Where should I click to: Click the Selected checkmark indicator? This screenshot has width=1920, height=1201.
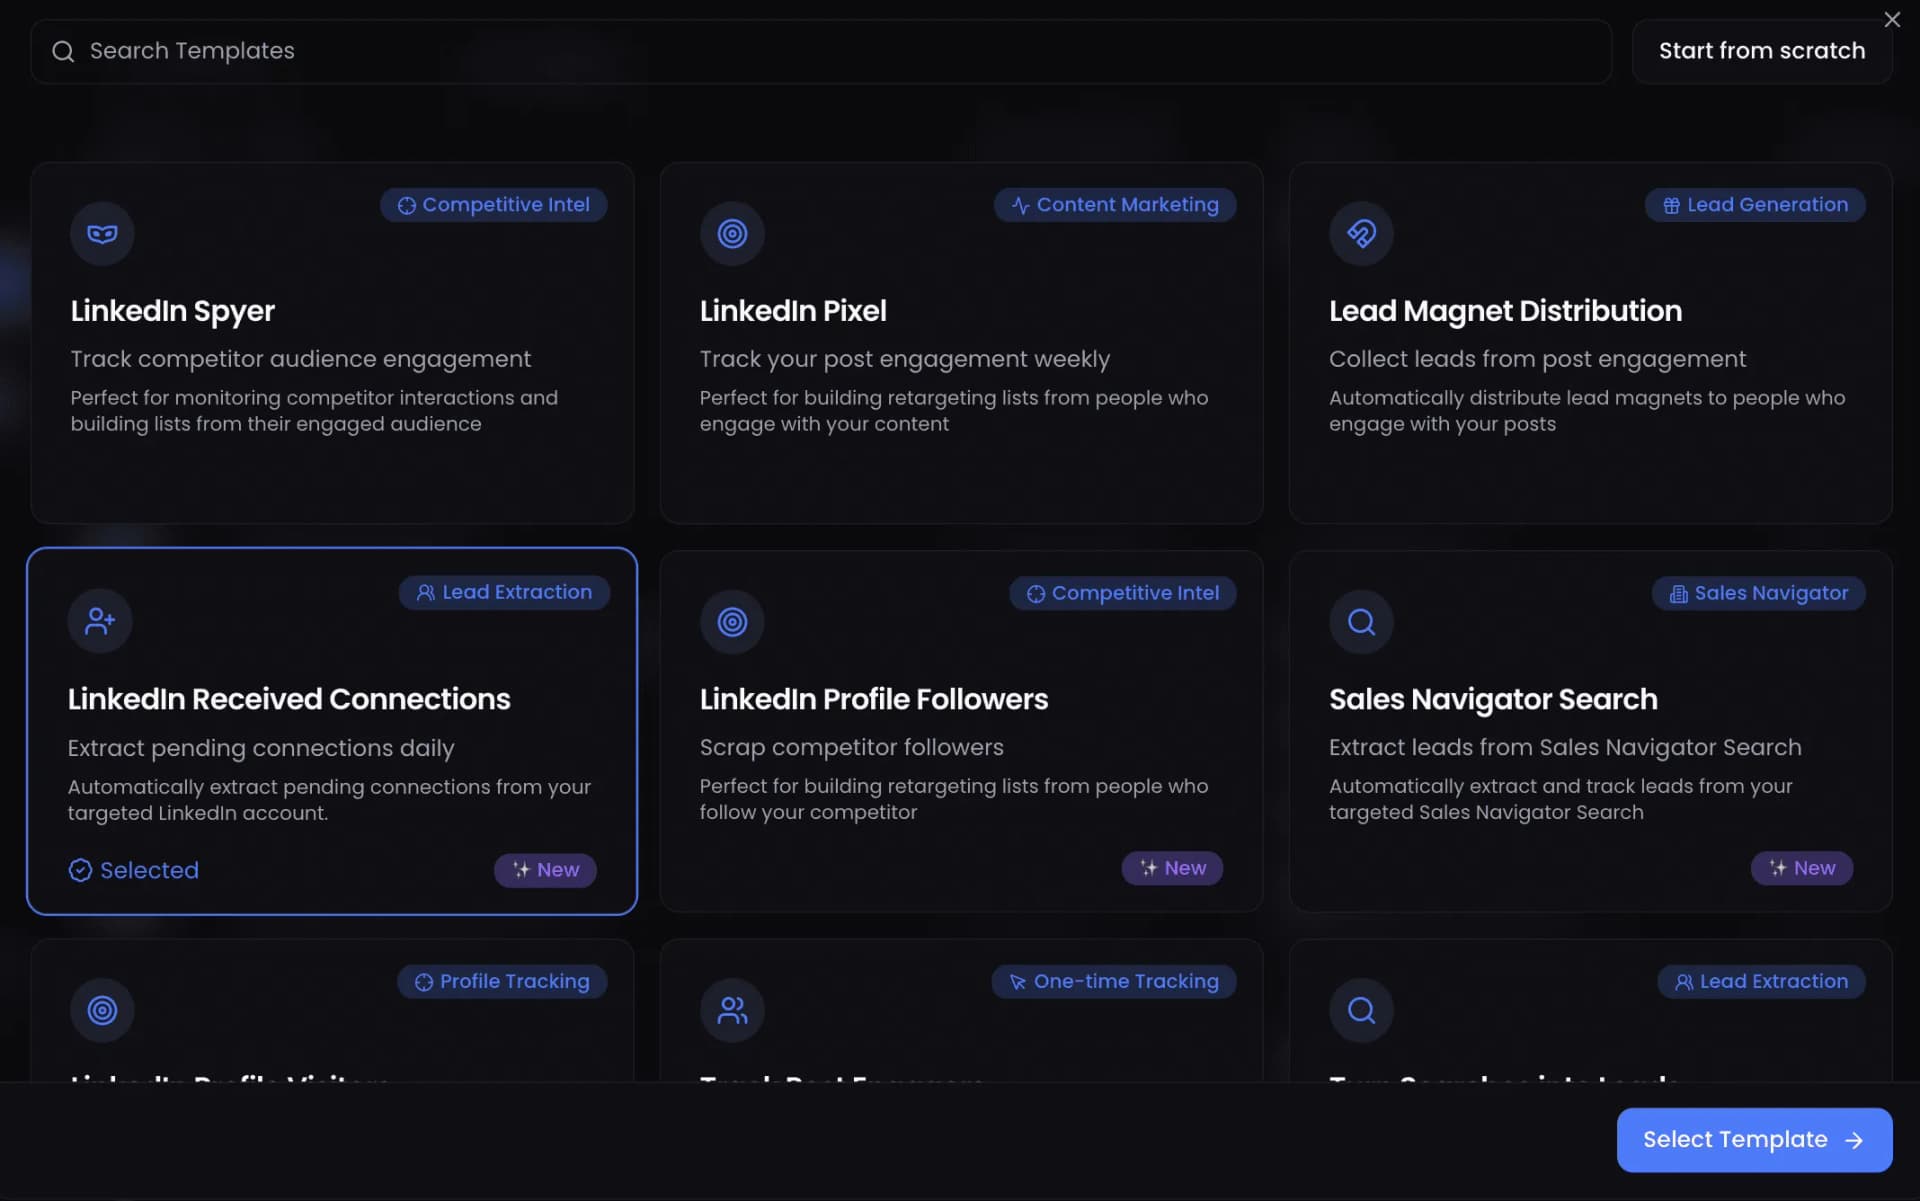pos(80,870)
